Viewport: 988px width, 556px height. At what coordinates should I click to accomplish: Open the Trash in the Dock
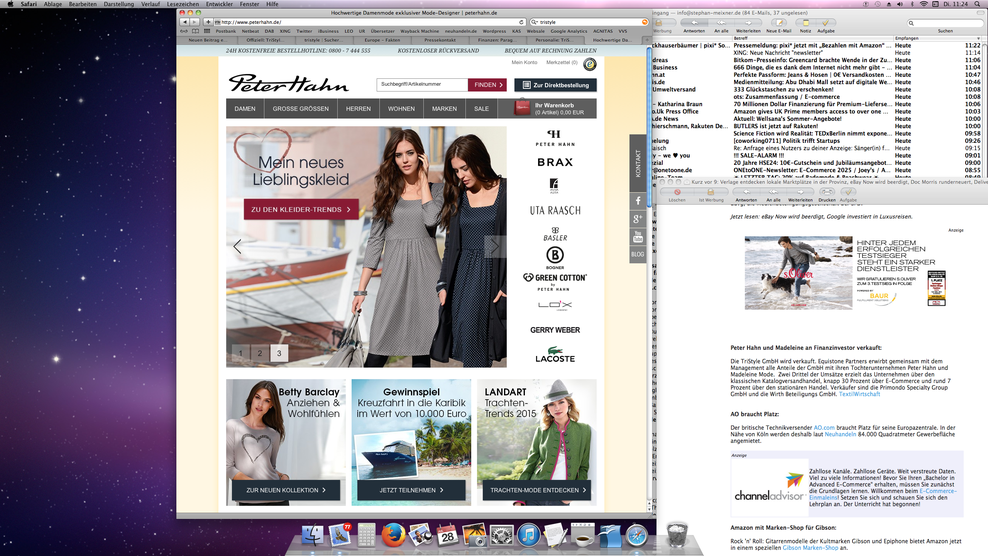pyautogui.click(x=677, y=534)
